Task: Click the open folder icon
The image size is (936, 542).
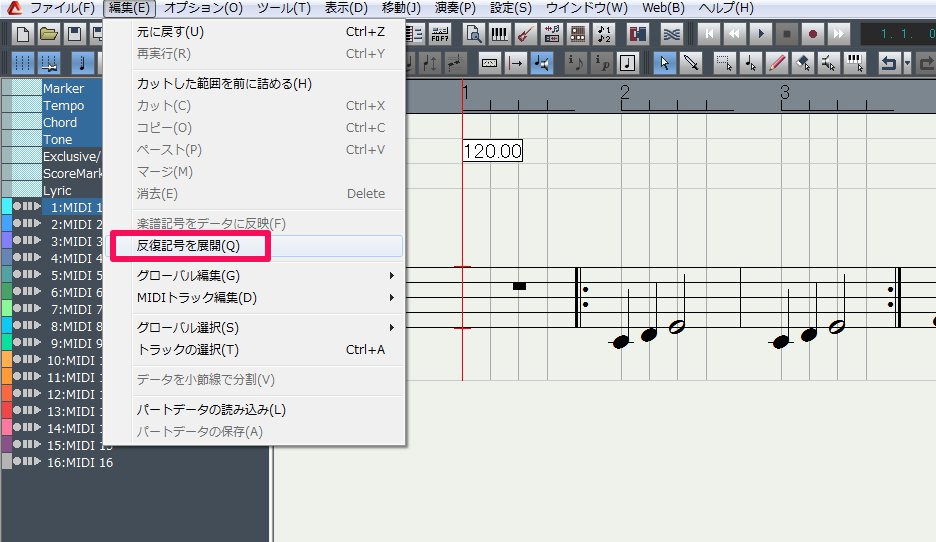Action: (47, 34)
